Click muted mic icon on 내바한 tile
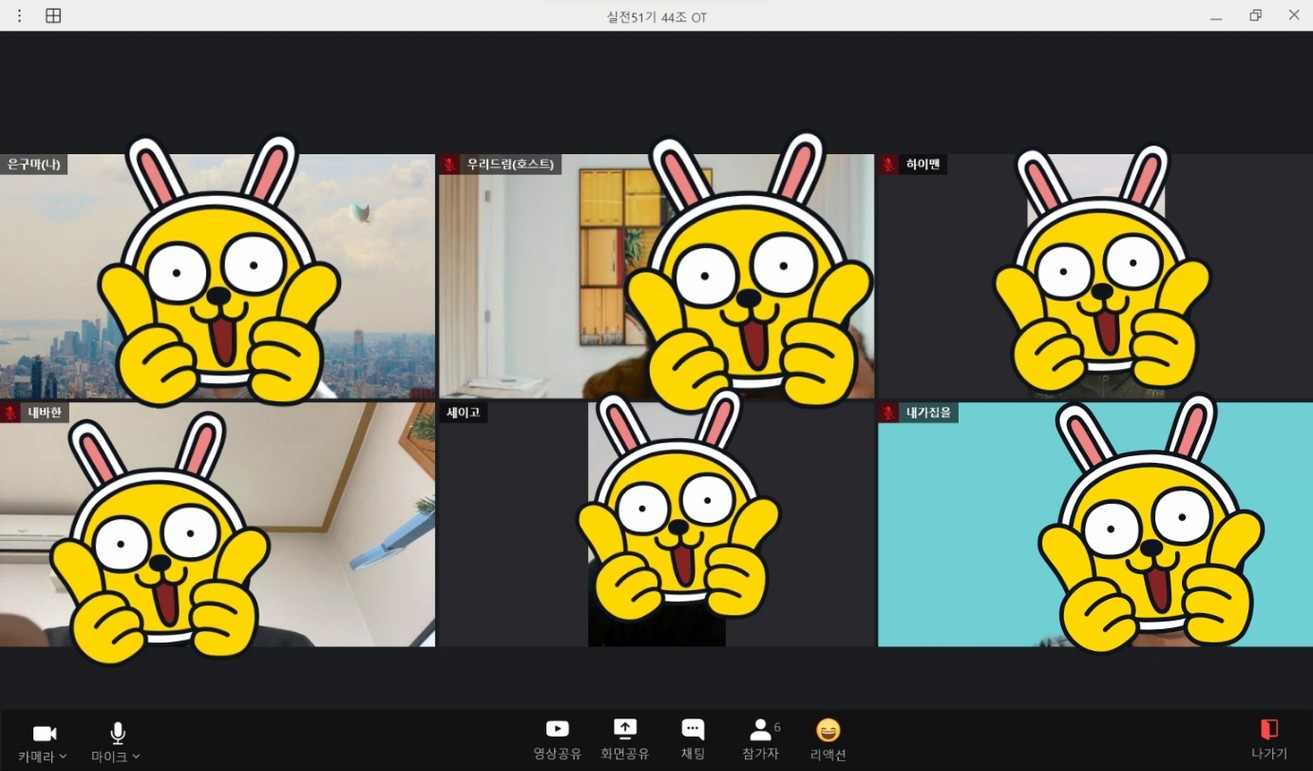The width and height of the screenshot is (1313, 771). (10, 412)
